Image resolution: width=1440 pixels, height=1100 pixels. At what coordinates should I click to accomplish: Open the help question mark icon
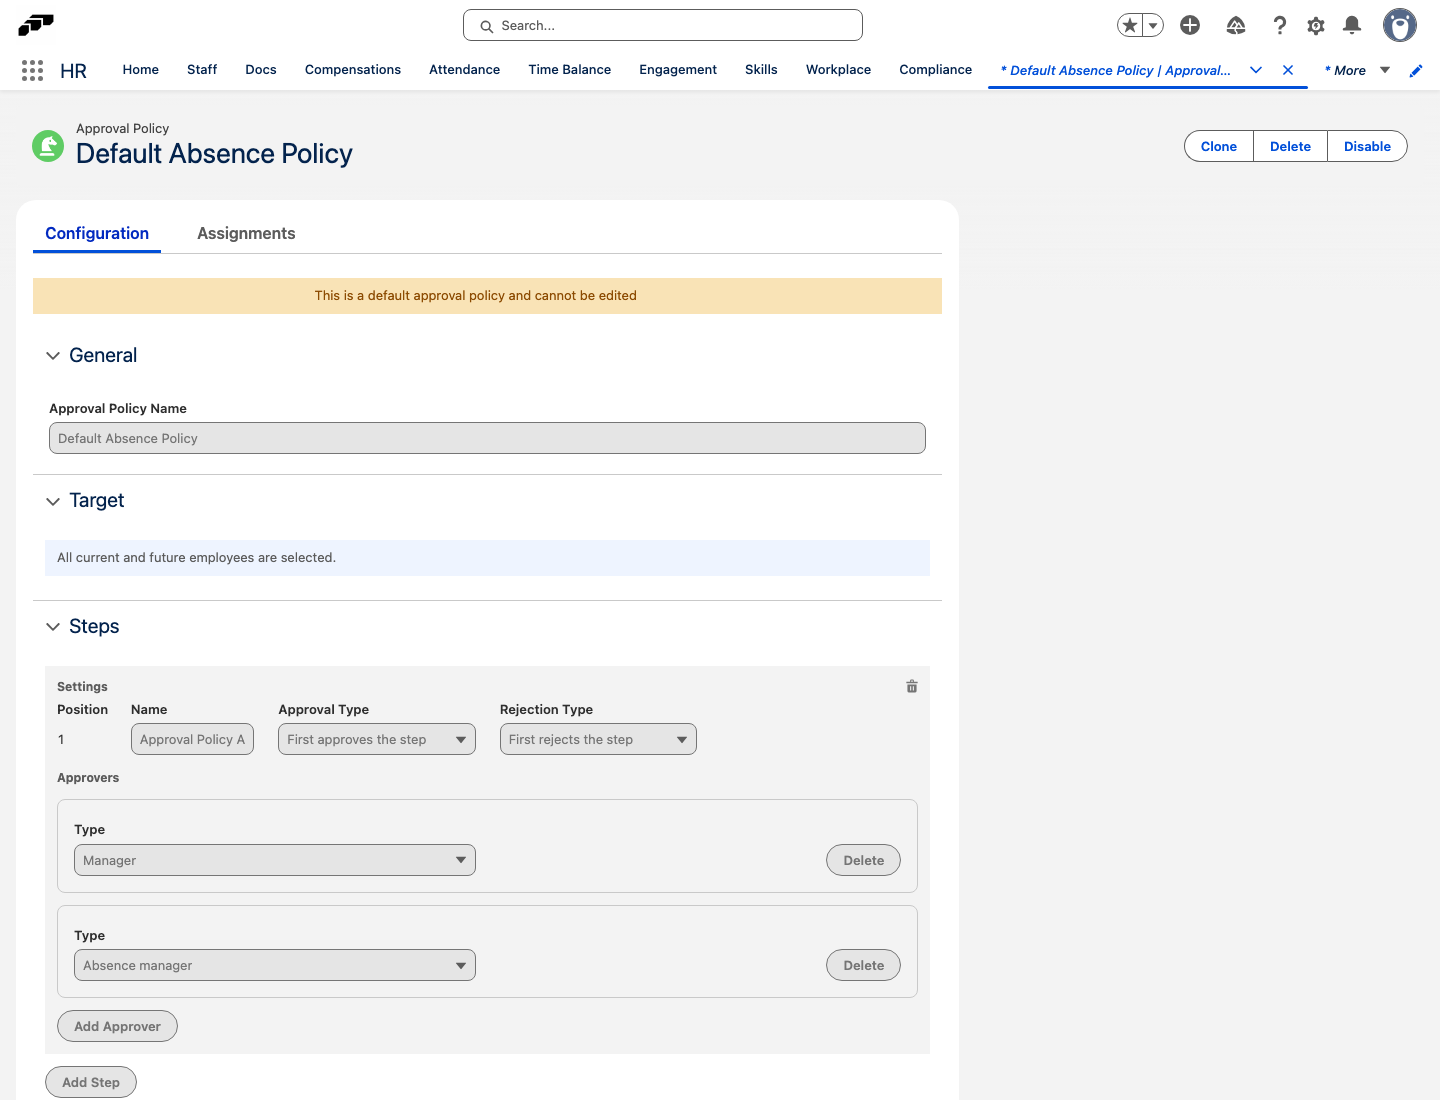[x=1279, y=26]
